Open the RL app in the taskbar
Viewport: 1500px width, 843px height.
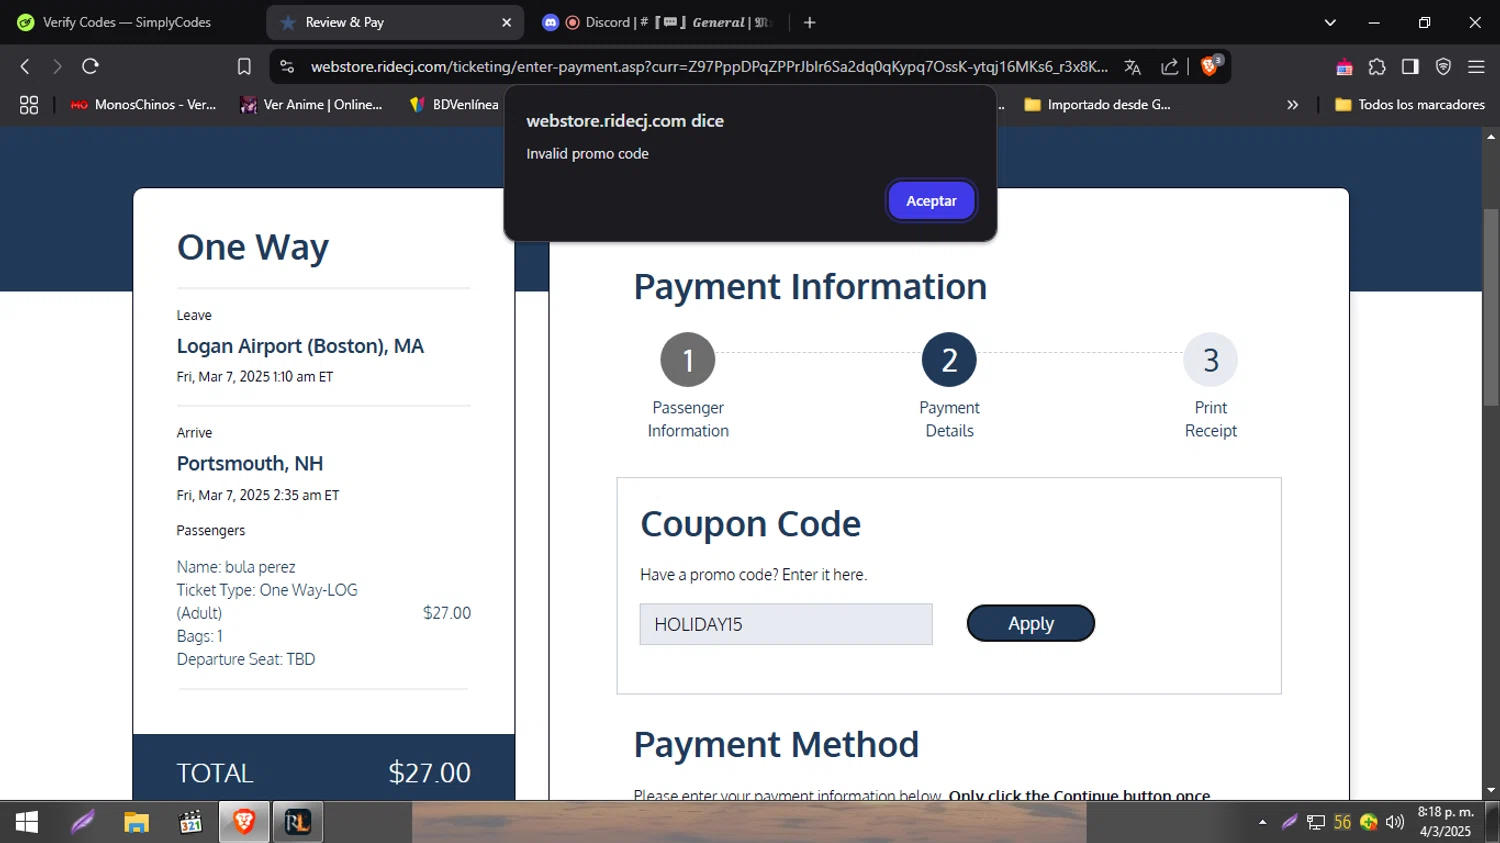298,822
